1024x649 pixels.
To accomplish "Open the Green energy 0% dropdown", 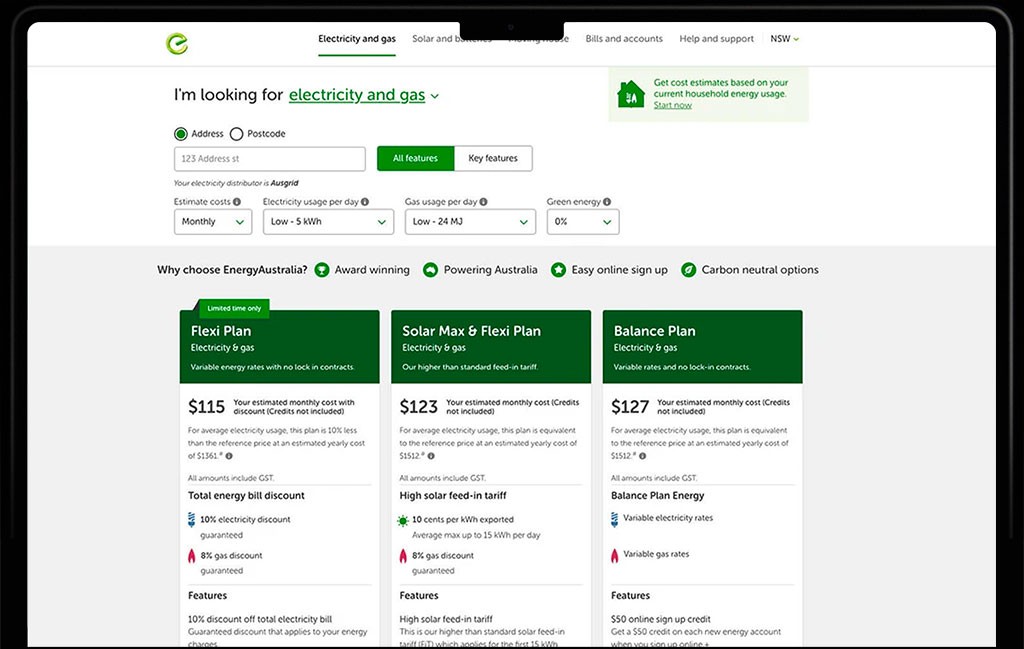I will click(583, 221).
